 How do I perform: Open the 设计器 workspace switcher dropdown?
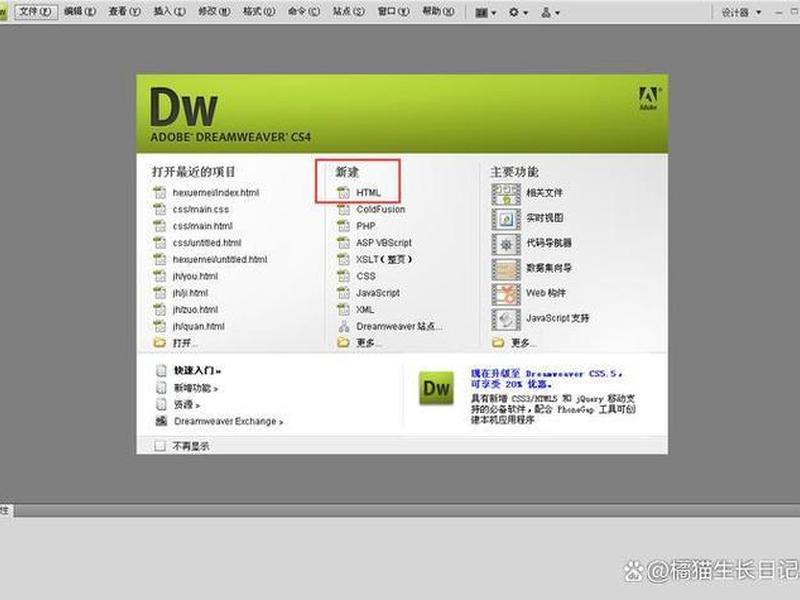tap(741, 13)
